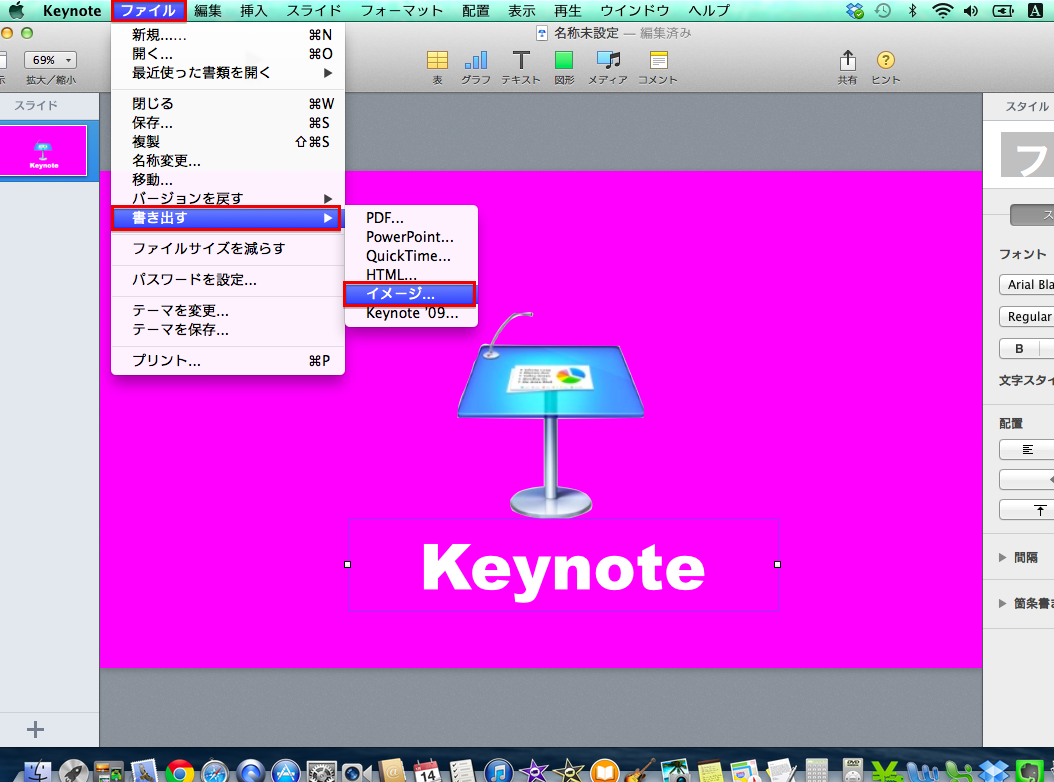
Task: Choose Keynote '09... export option
Action: (x=411, y=313)
